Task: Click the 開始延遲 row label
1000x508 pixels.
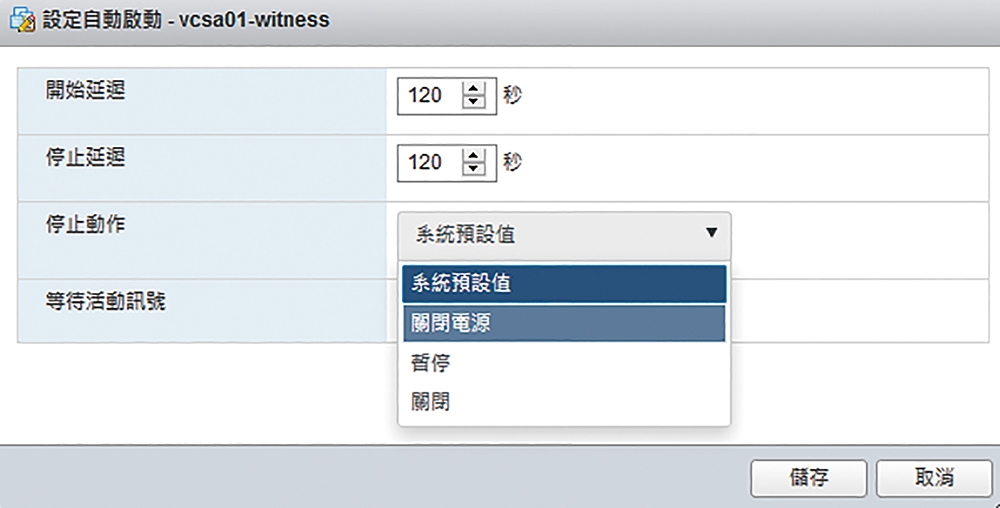Action: (x=85, y=91)
